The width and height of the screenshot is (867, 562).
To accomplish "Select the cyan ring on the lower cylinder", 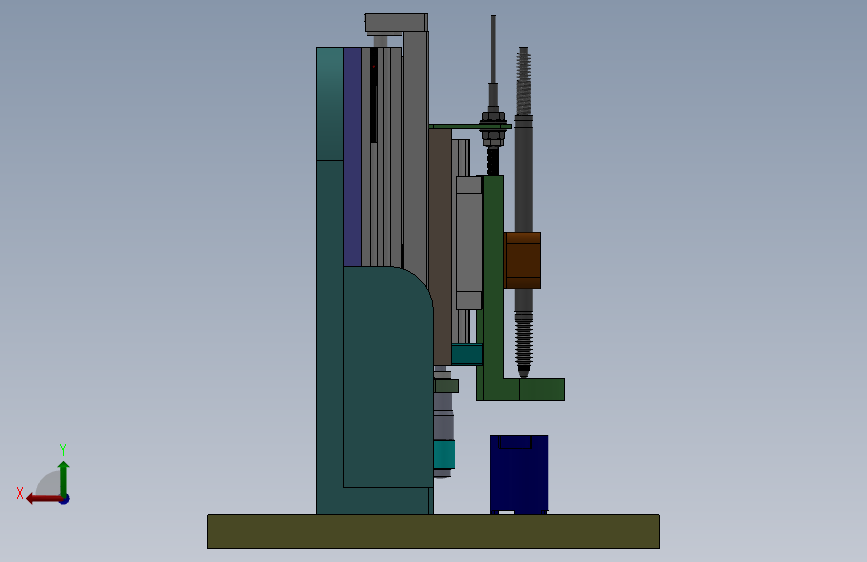I will [x=444, y=455].
